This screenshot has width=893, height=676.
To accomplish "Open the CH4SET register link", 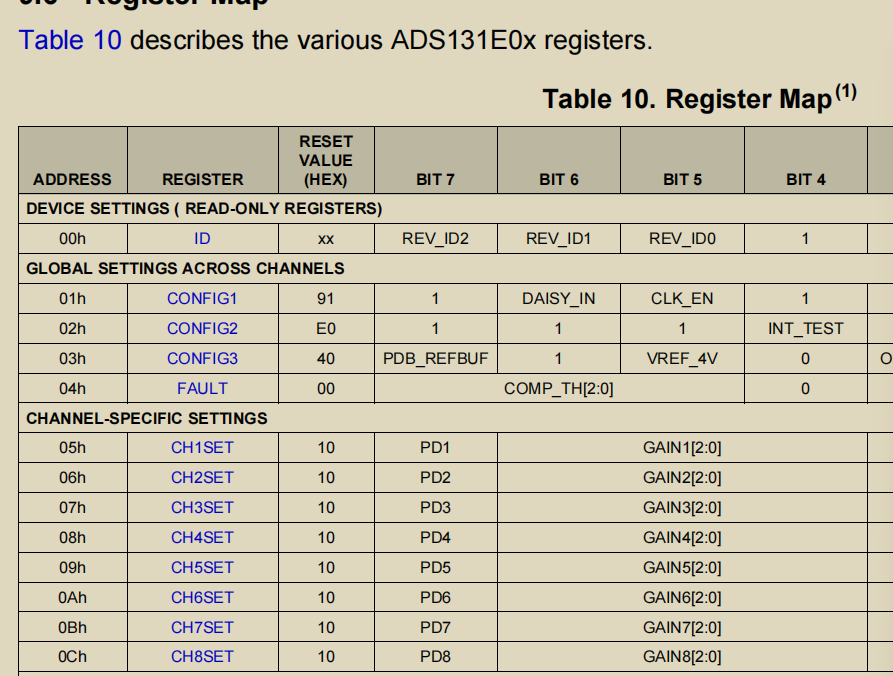I will pyautogui.click(x=202, y=538).
